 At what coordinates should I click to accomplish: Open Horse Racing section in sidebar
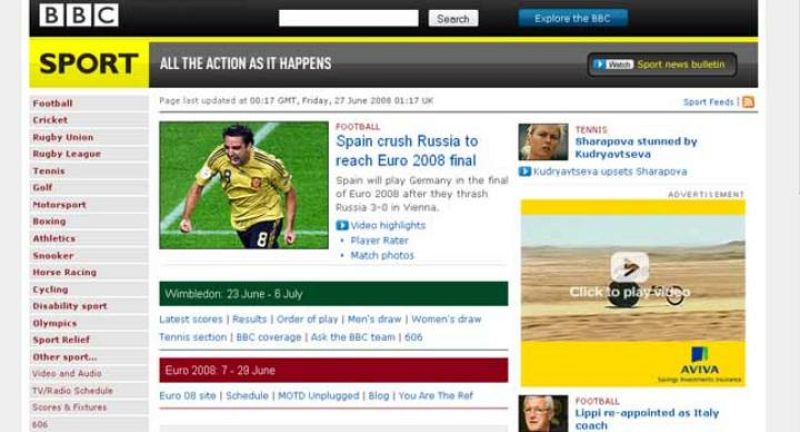[64, 272]
